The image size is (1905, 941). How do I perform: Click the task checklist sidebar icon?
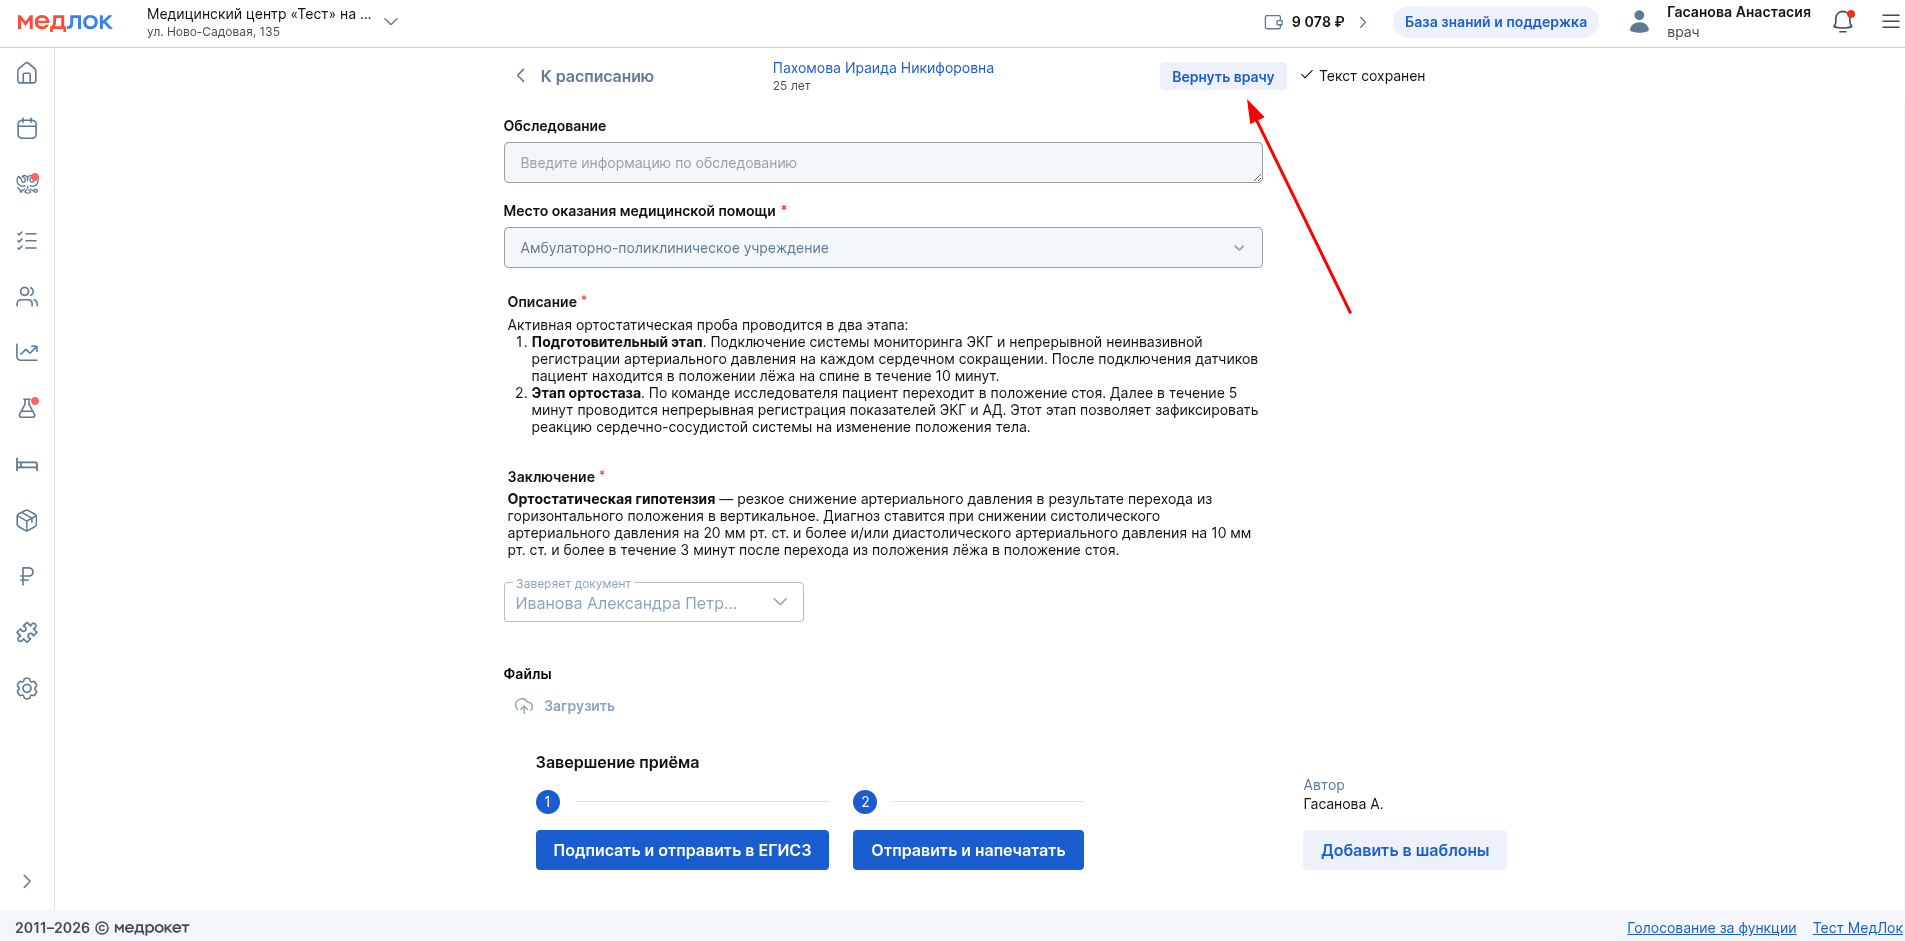tap(27, 241)
